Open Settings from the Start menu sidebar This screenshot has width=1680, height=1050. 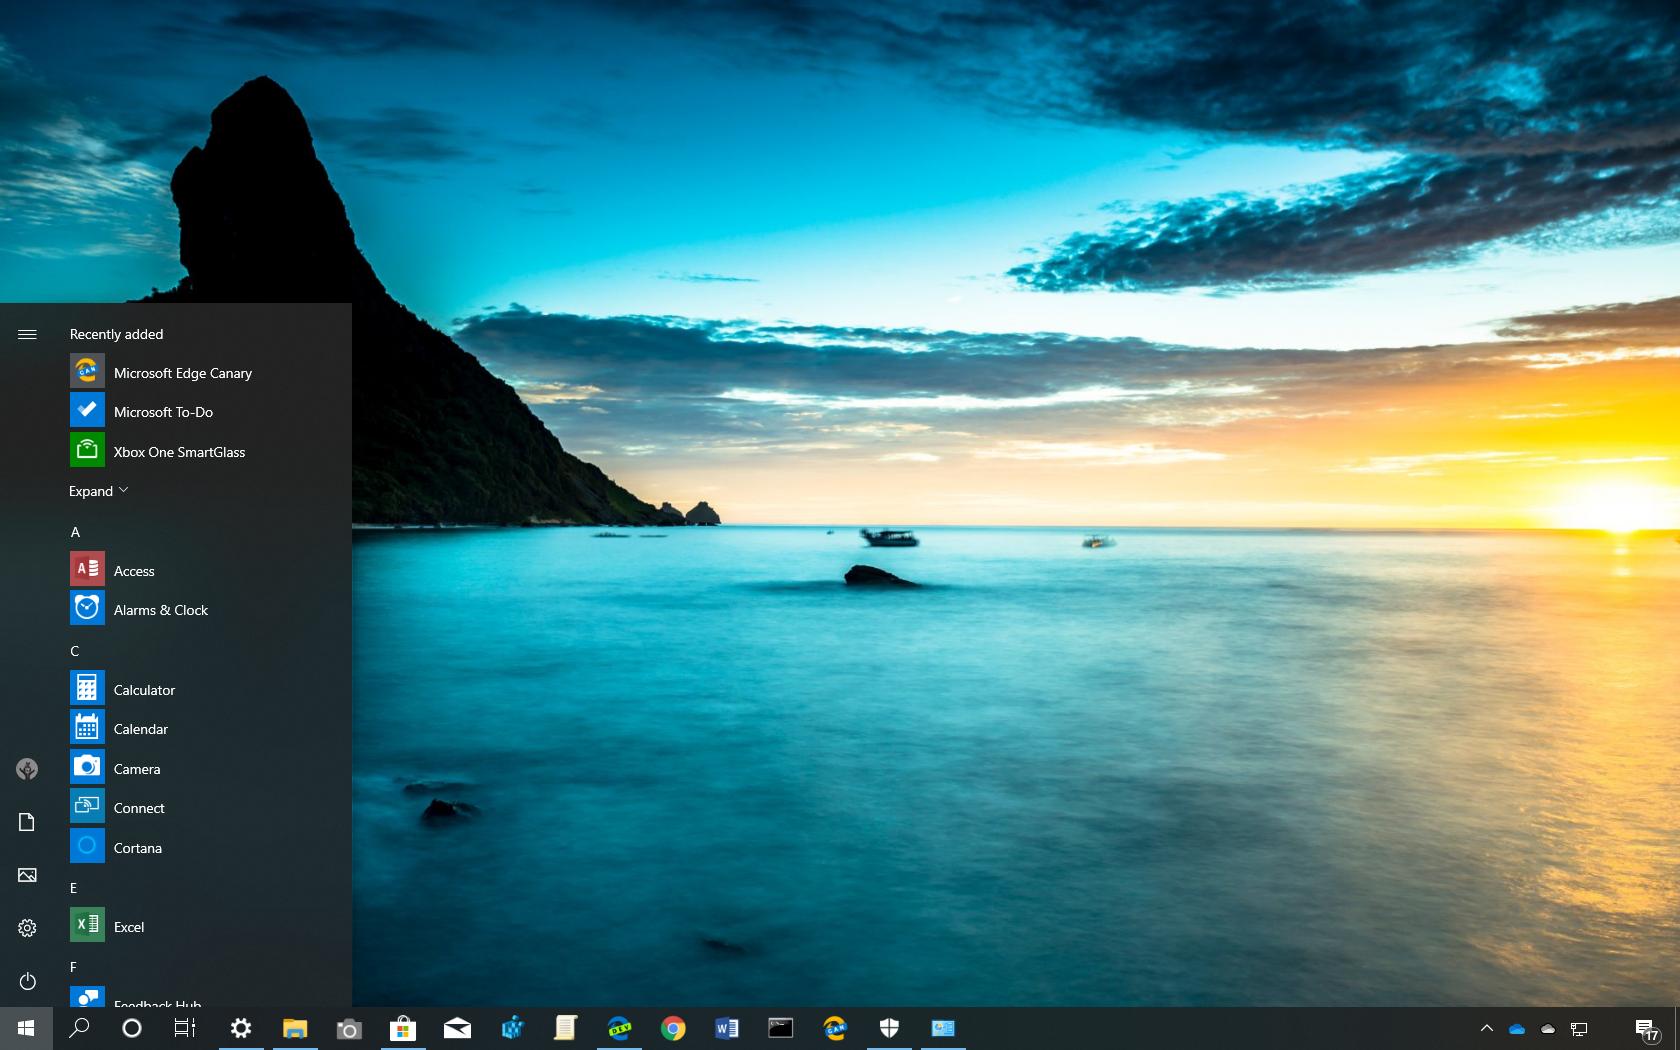point(27,928)
